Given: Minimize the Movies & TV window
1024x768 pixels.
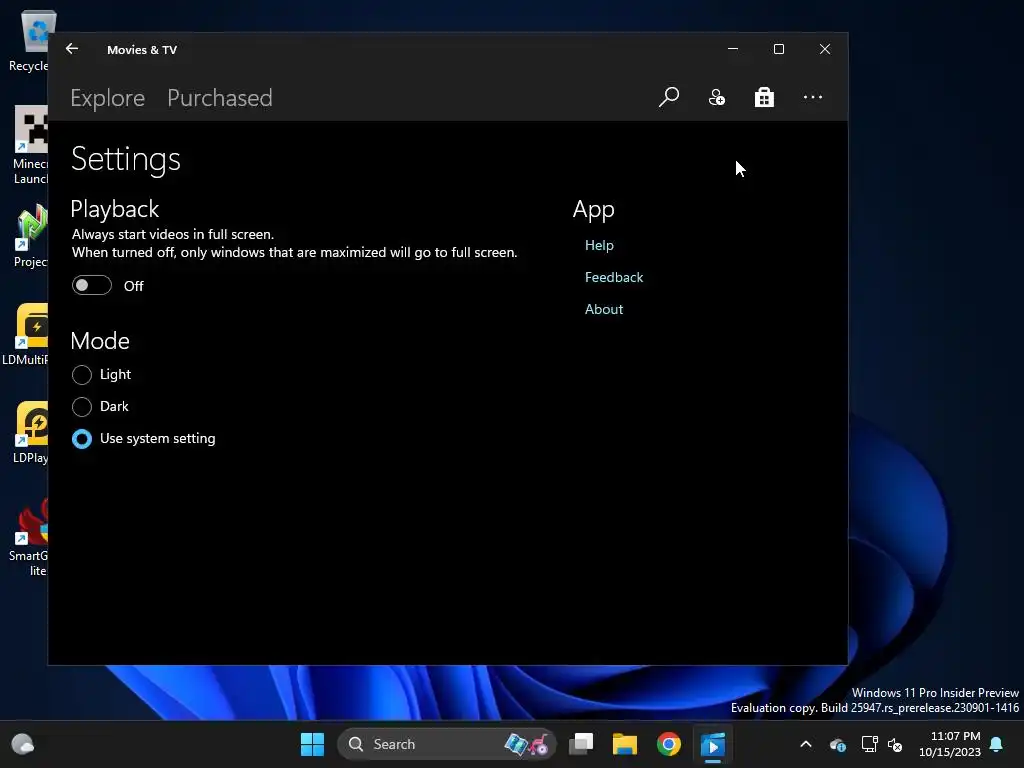Looking at the screenshot, I should 733,49.
